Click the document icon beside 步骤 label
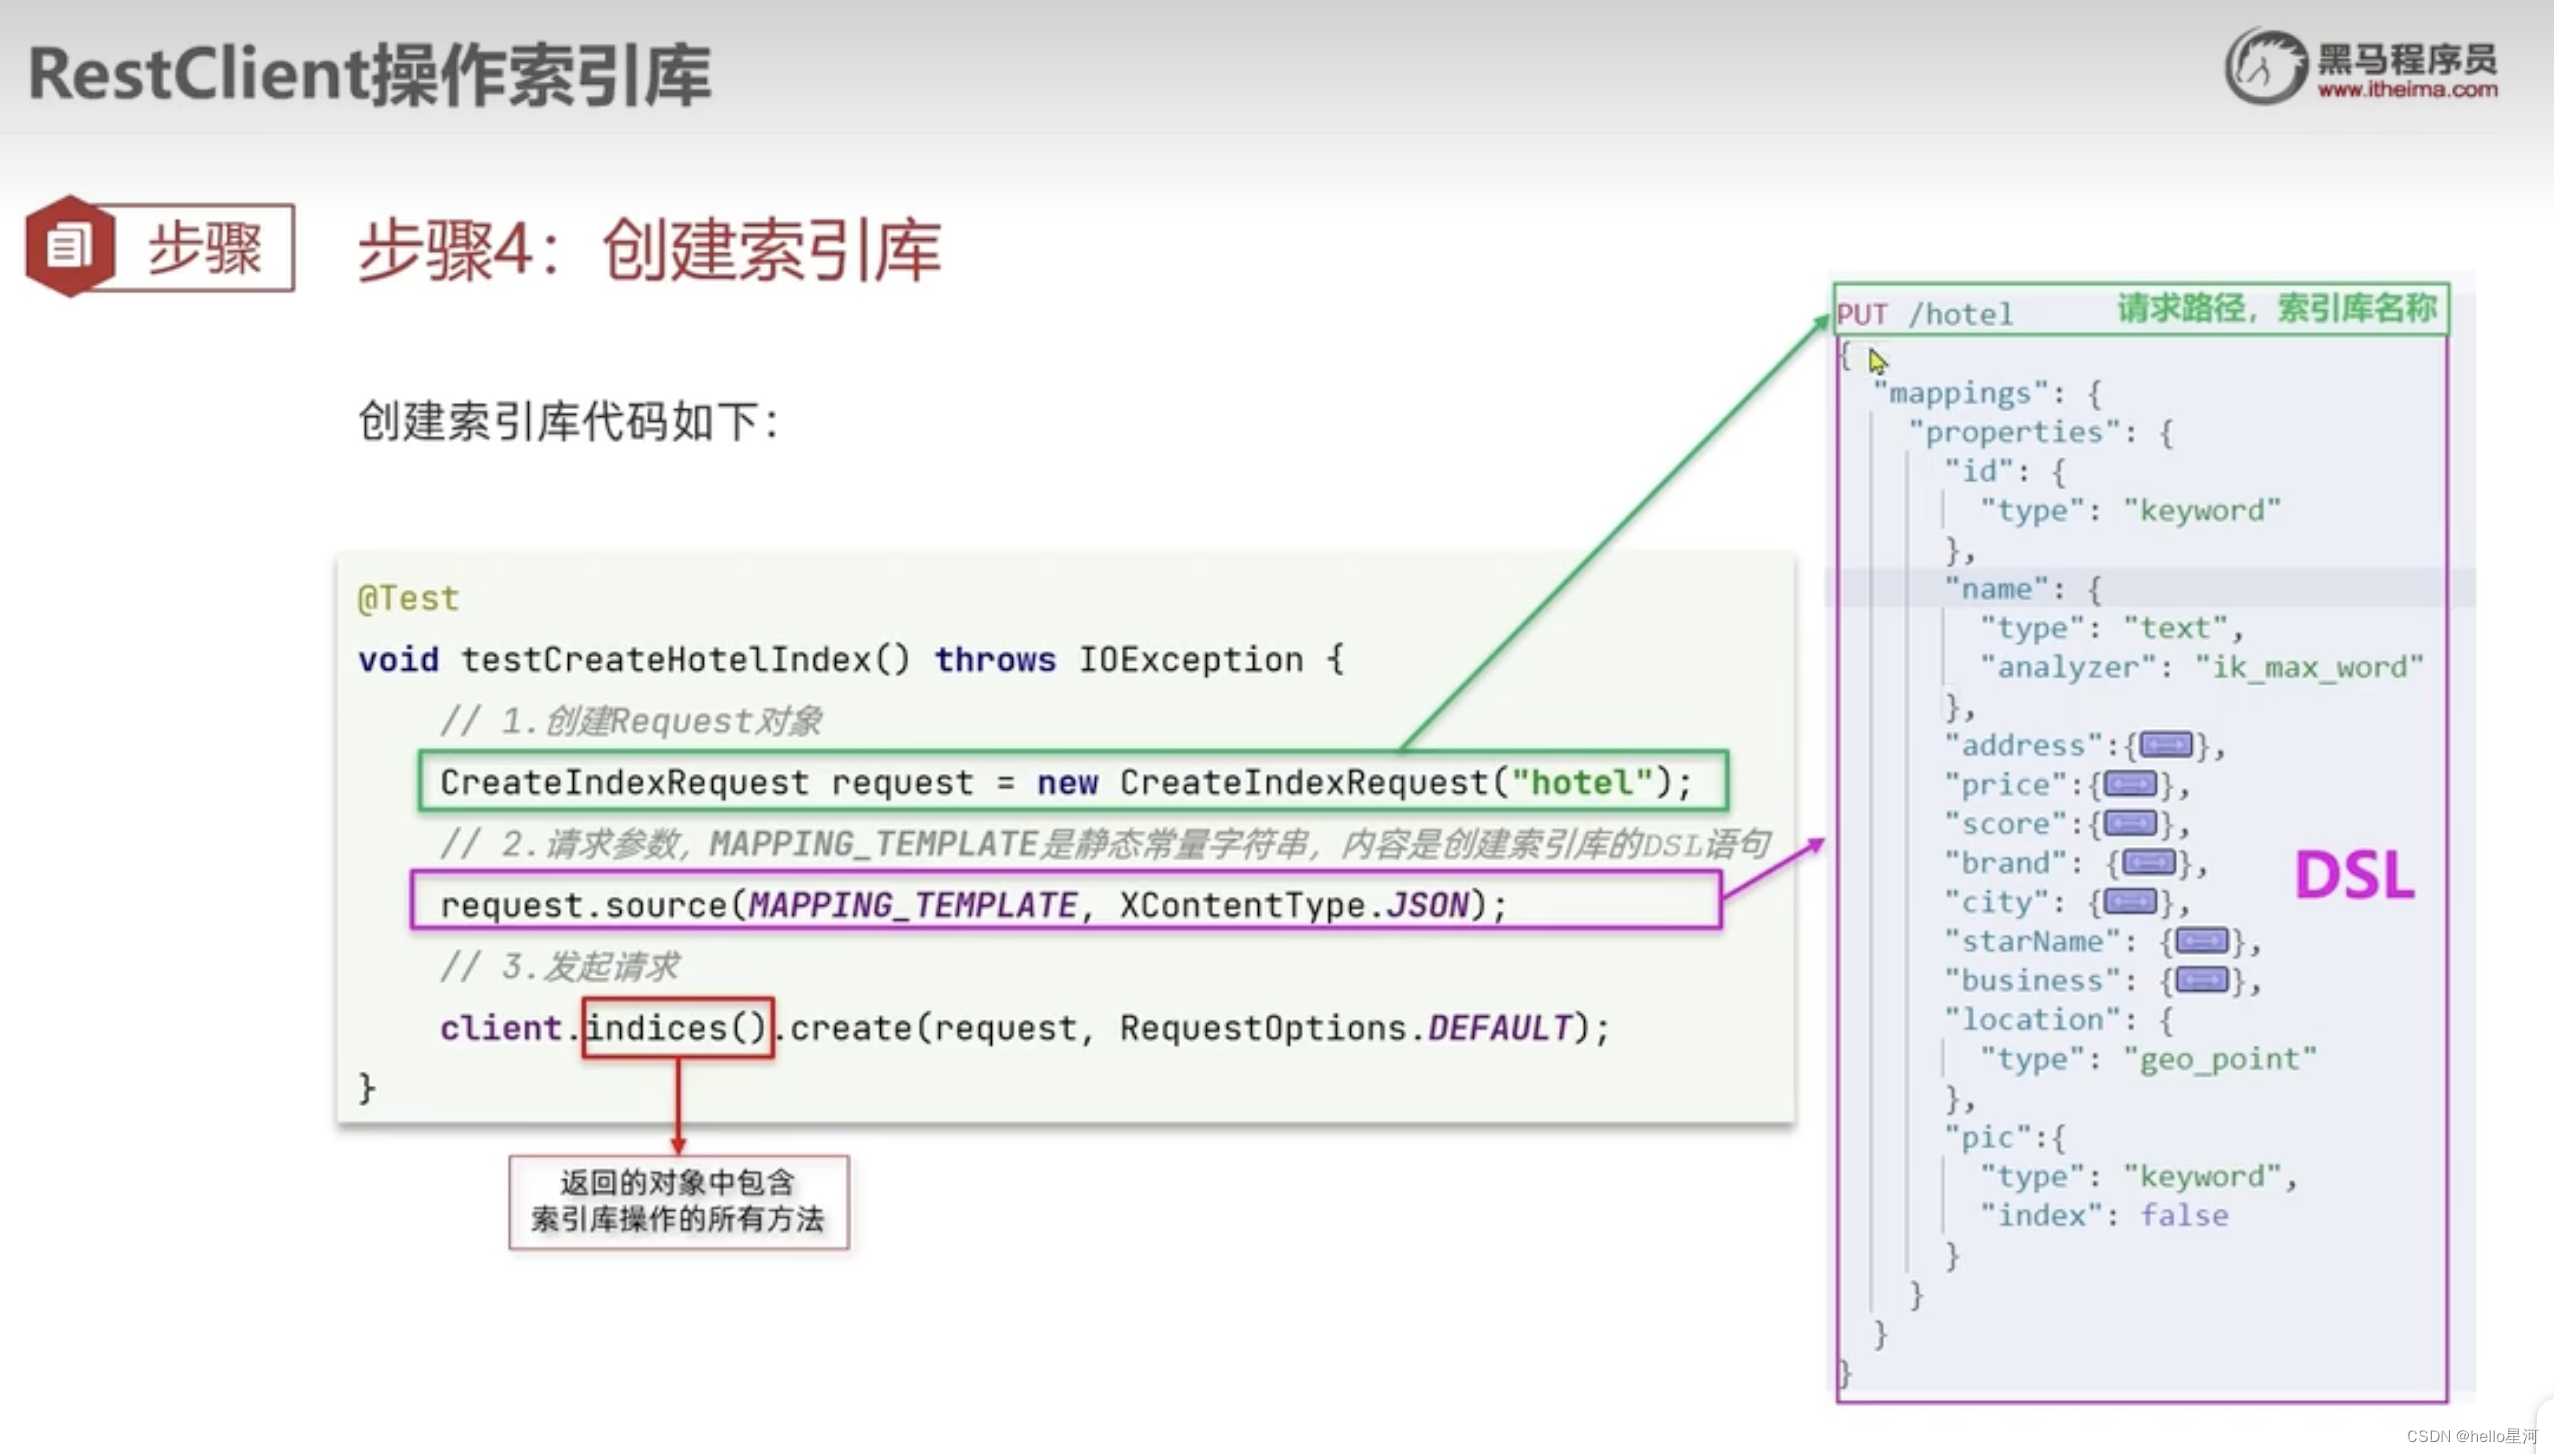 (x=69, y=246)
